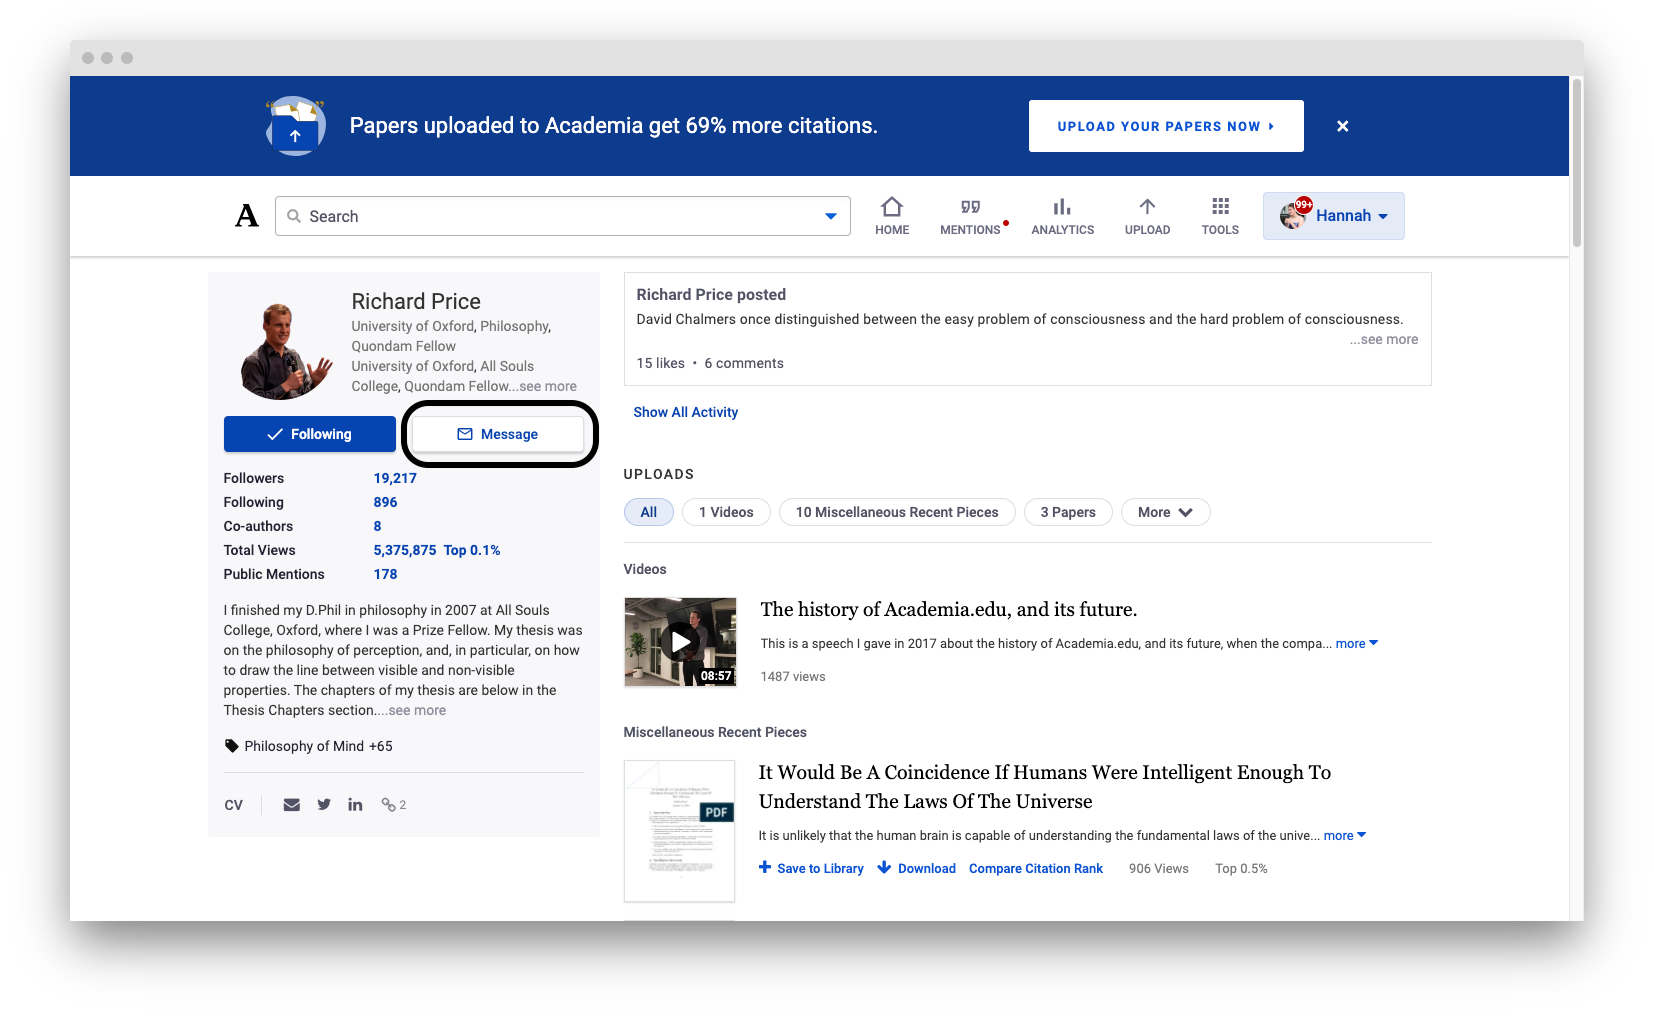Toggle the Following button
The height and width of the screenshot is (1021, 1654).
(310, 434)
